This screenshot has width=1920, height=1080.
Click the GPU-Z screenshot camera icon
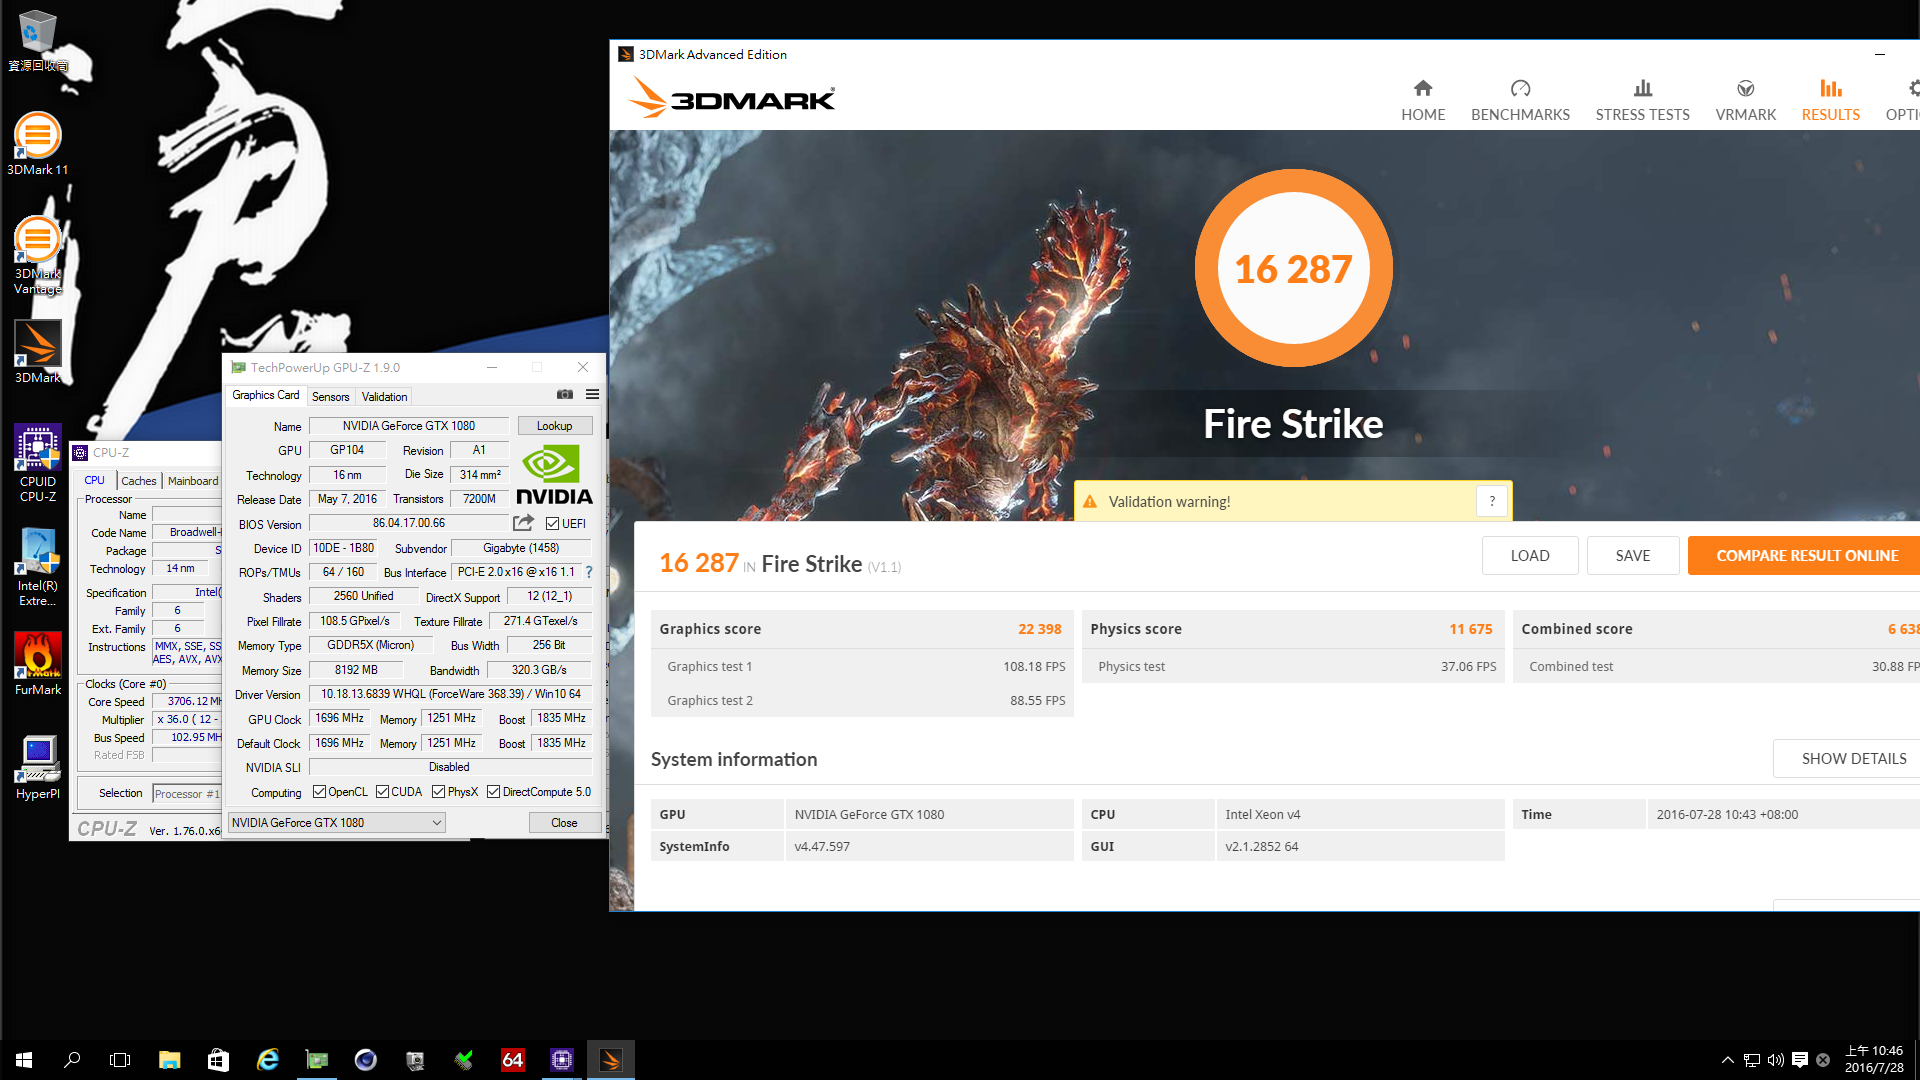[565, 395]
